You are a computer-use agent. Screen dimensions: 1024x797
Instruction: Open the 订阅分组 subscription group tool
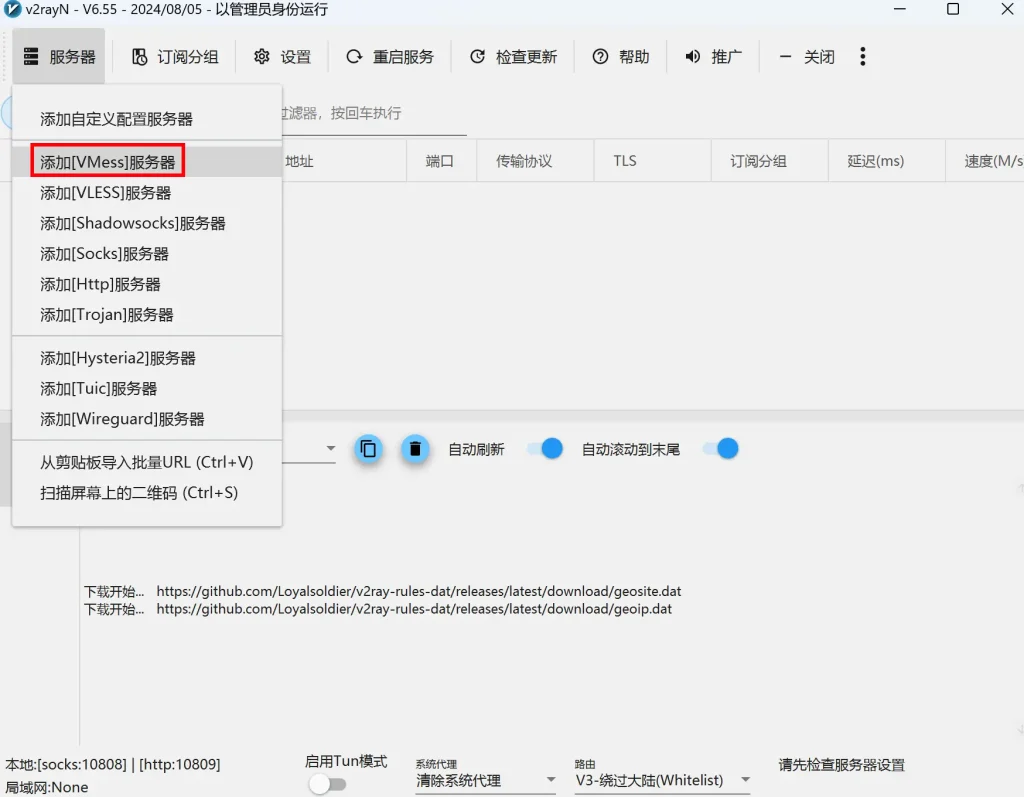pos(175,57)
